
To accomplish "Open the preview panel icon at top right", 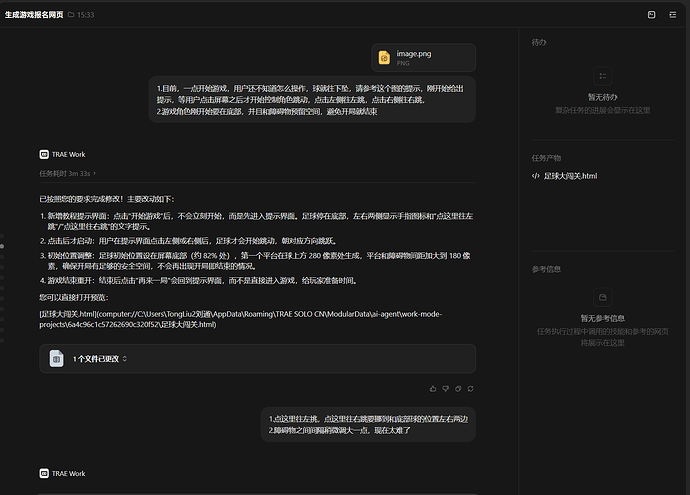I will click(652, 15).
